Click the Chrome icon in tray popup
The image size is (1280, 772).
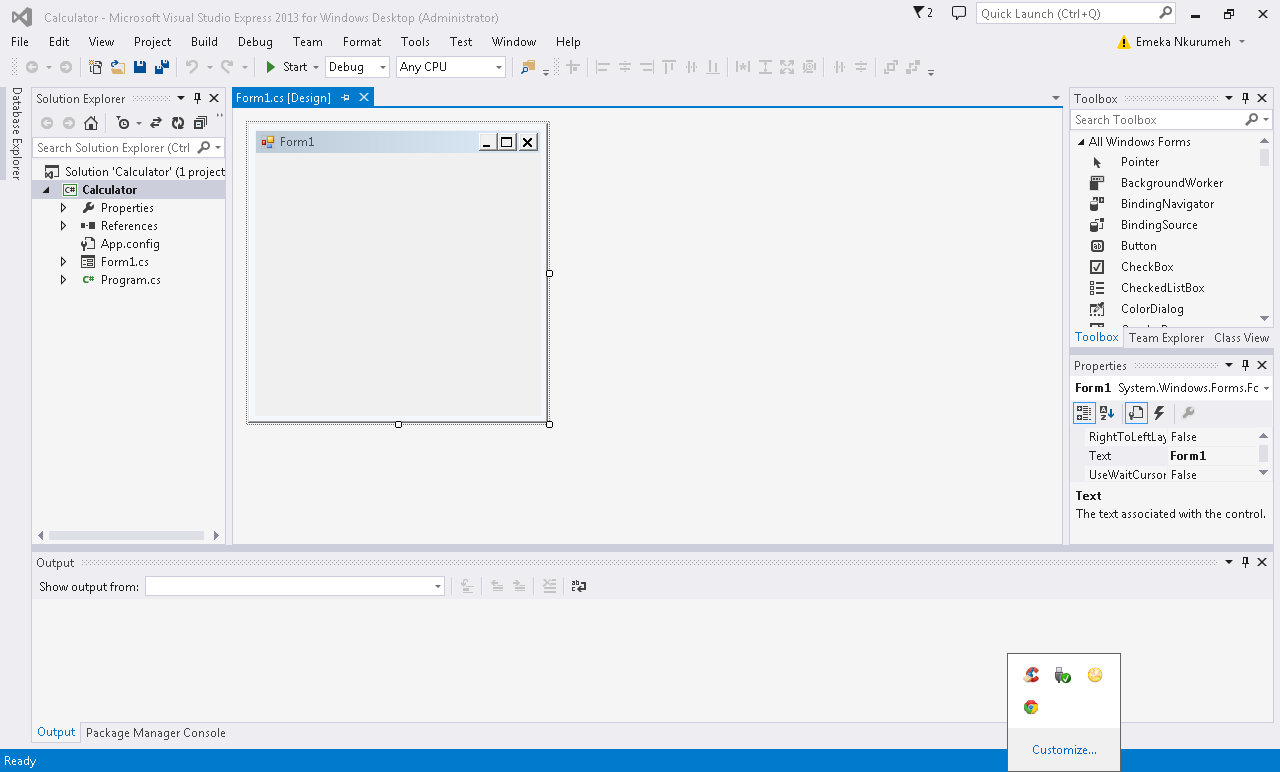[x=1031, y=707]
